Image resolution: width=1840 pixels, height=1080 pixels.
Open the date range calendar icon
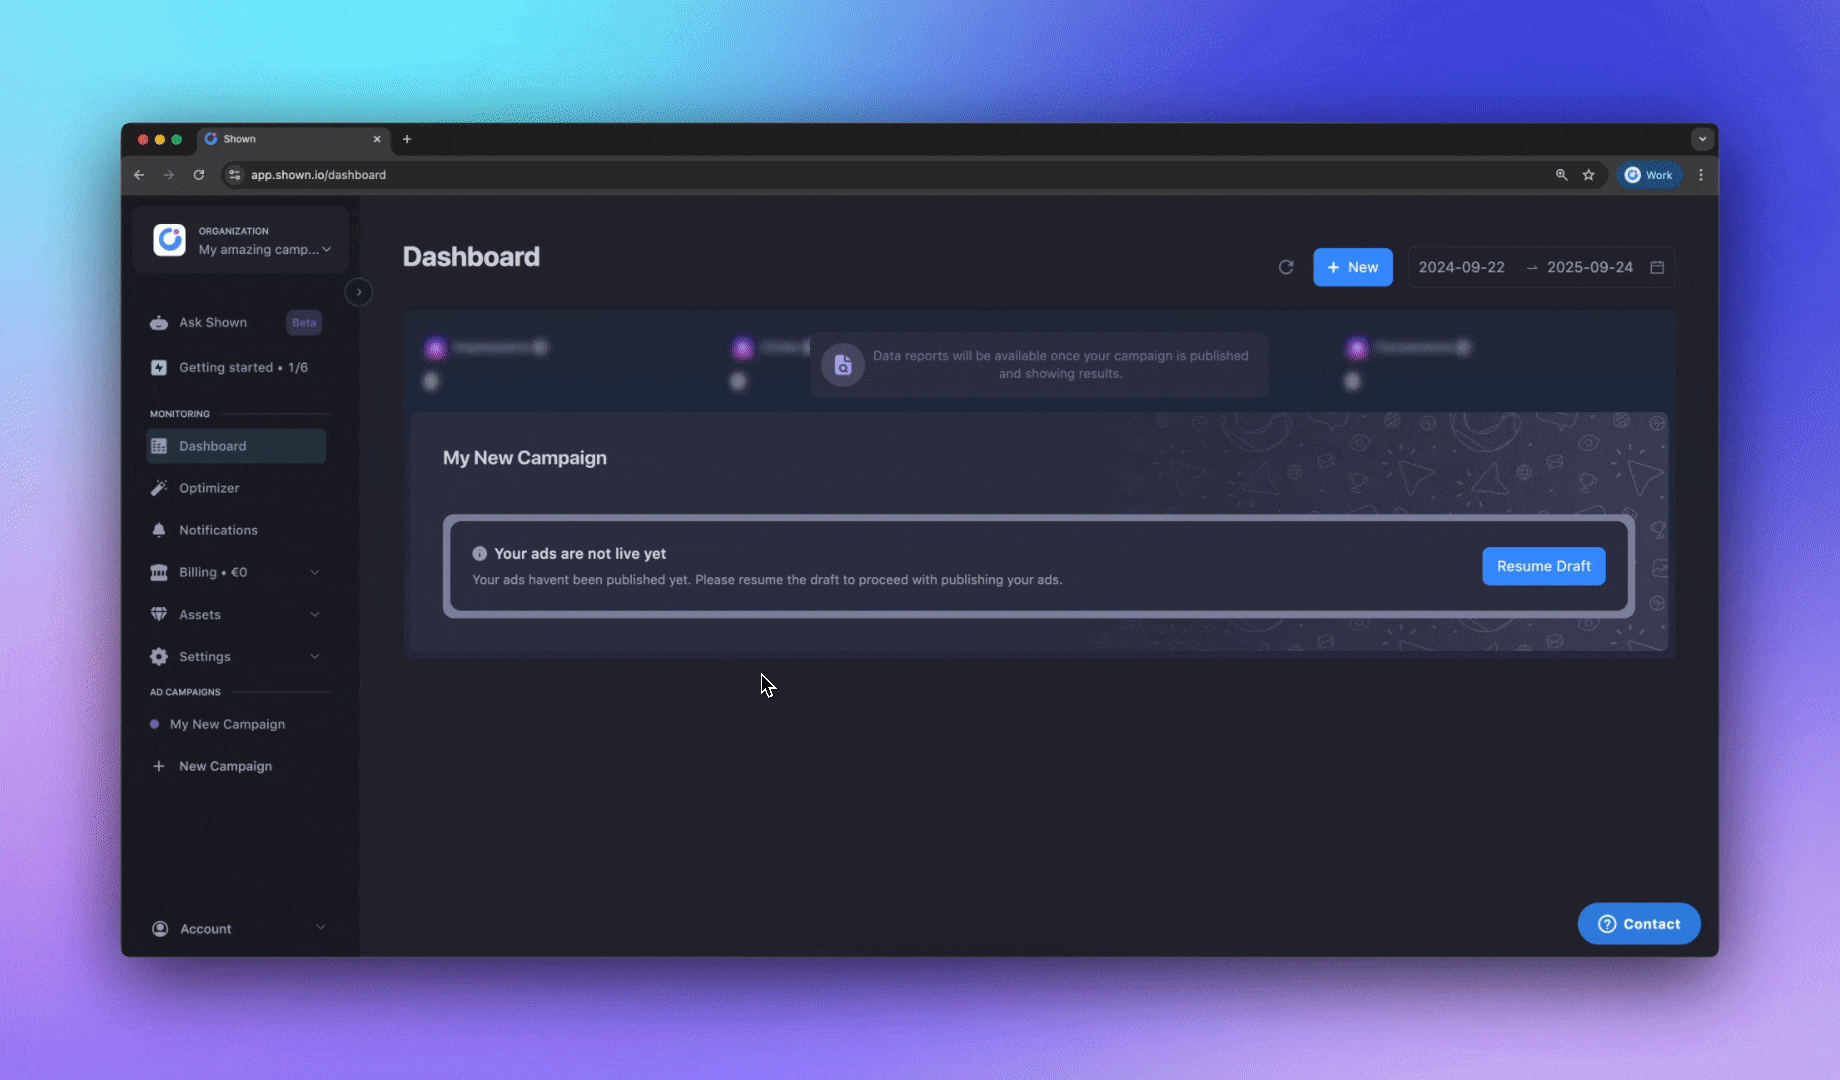coord(1657,267)
